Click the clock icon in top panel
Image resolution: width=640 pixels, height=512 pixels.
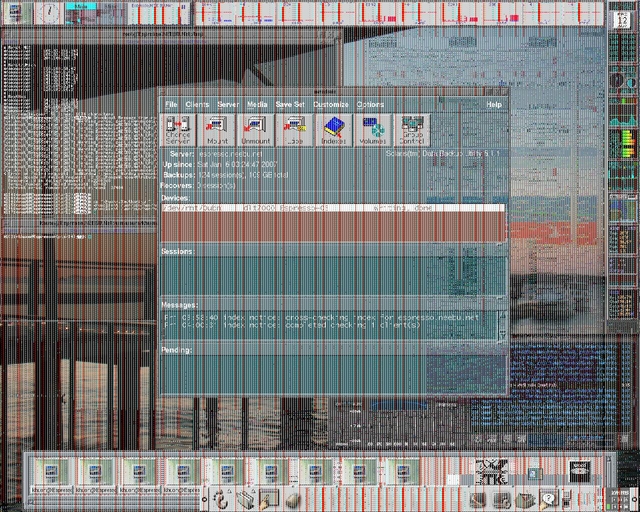point(49,13)
